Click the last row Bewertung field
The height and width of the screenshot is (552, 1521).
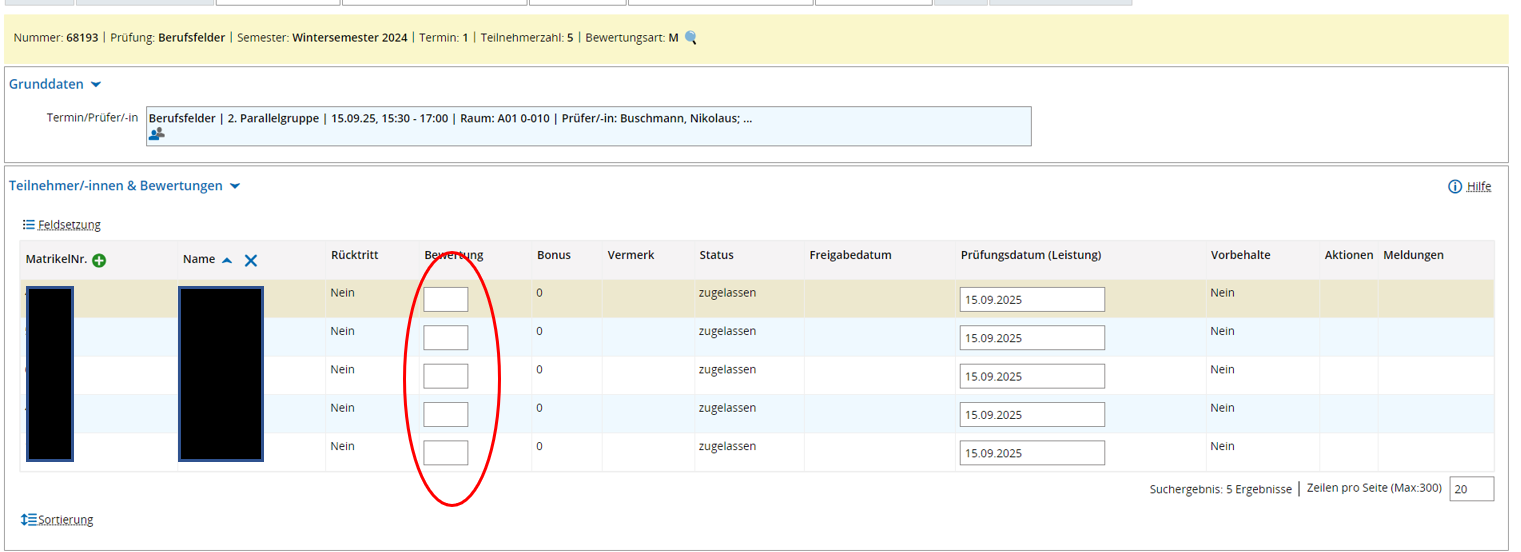[445, 453]
